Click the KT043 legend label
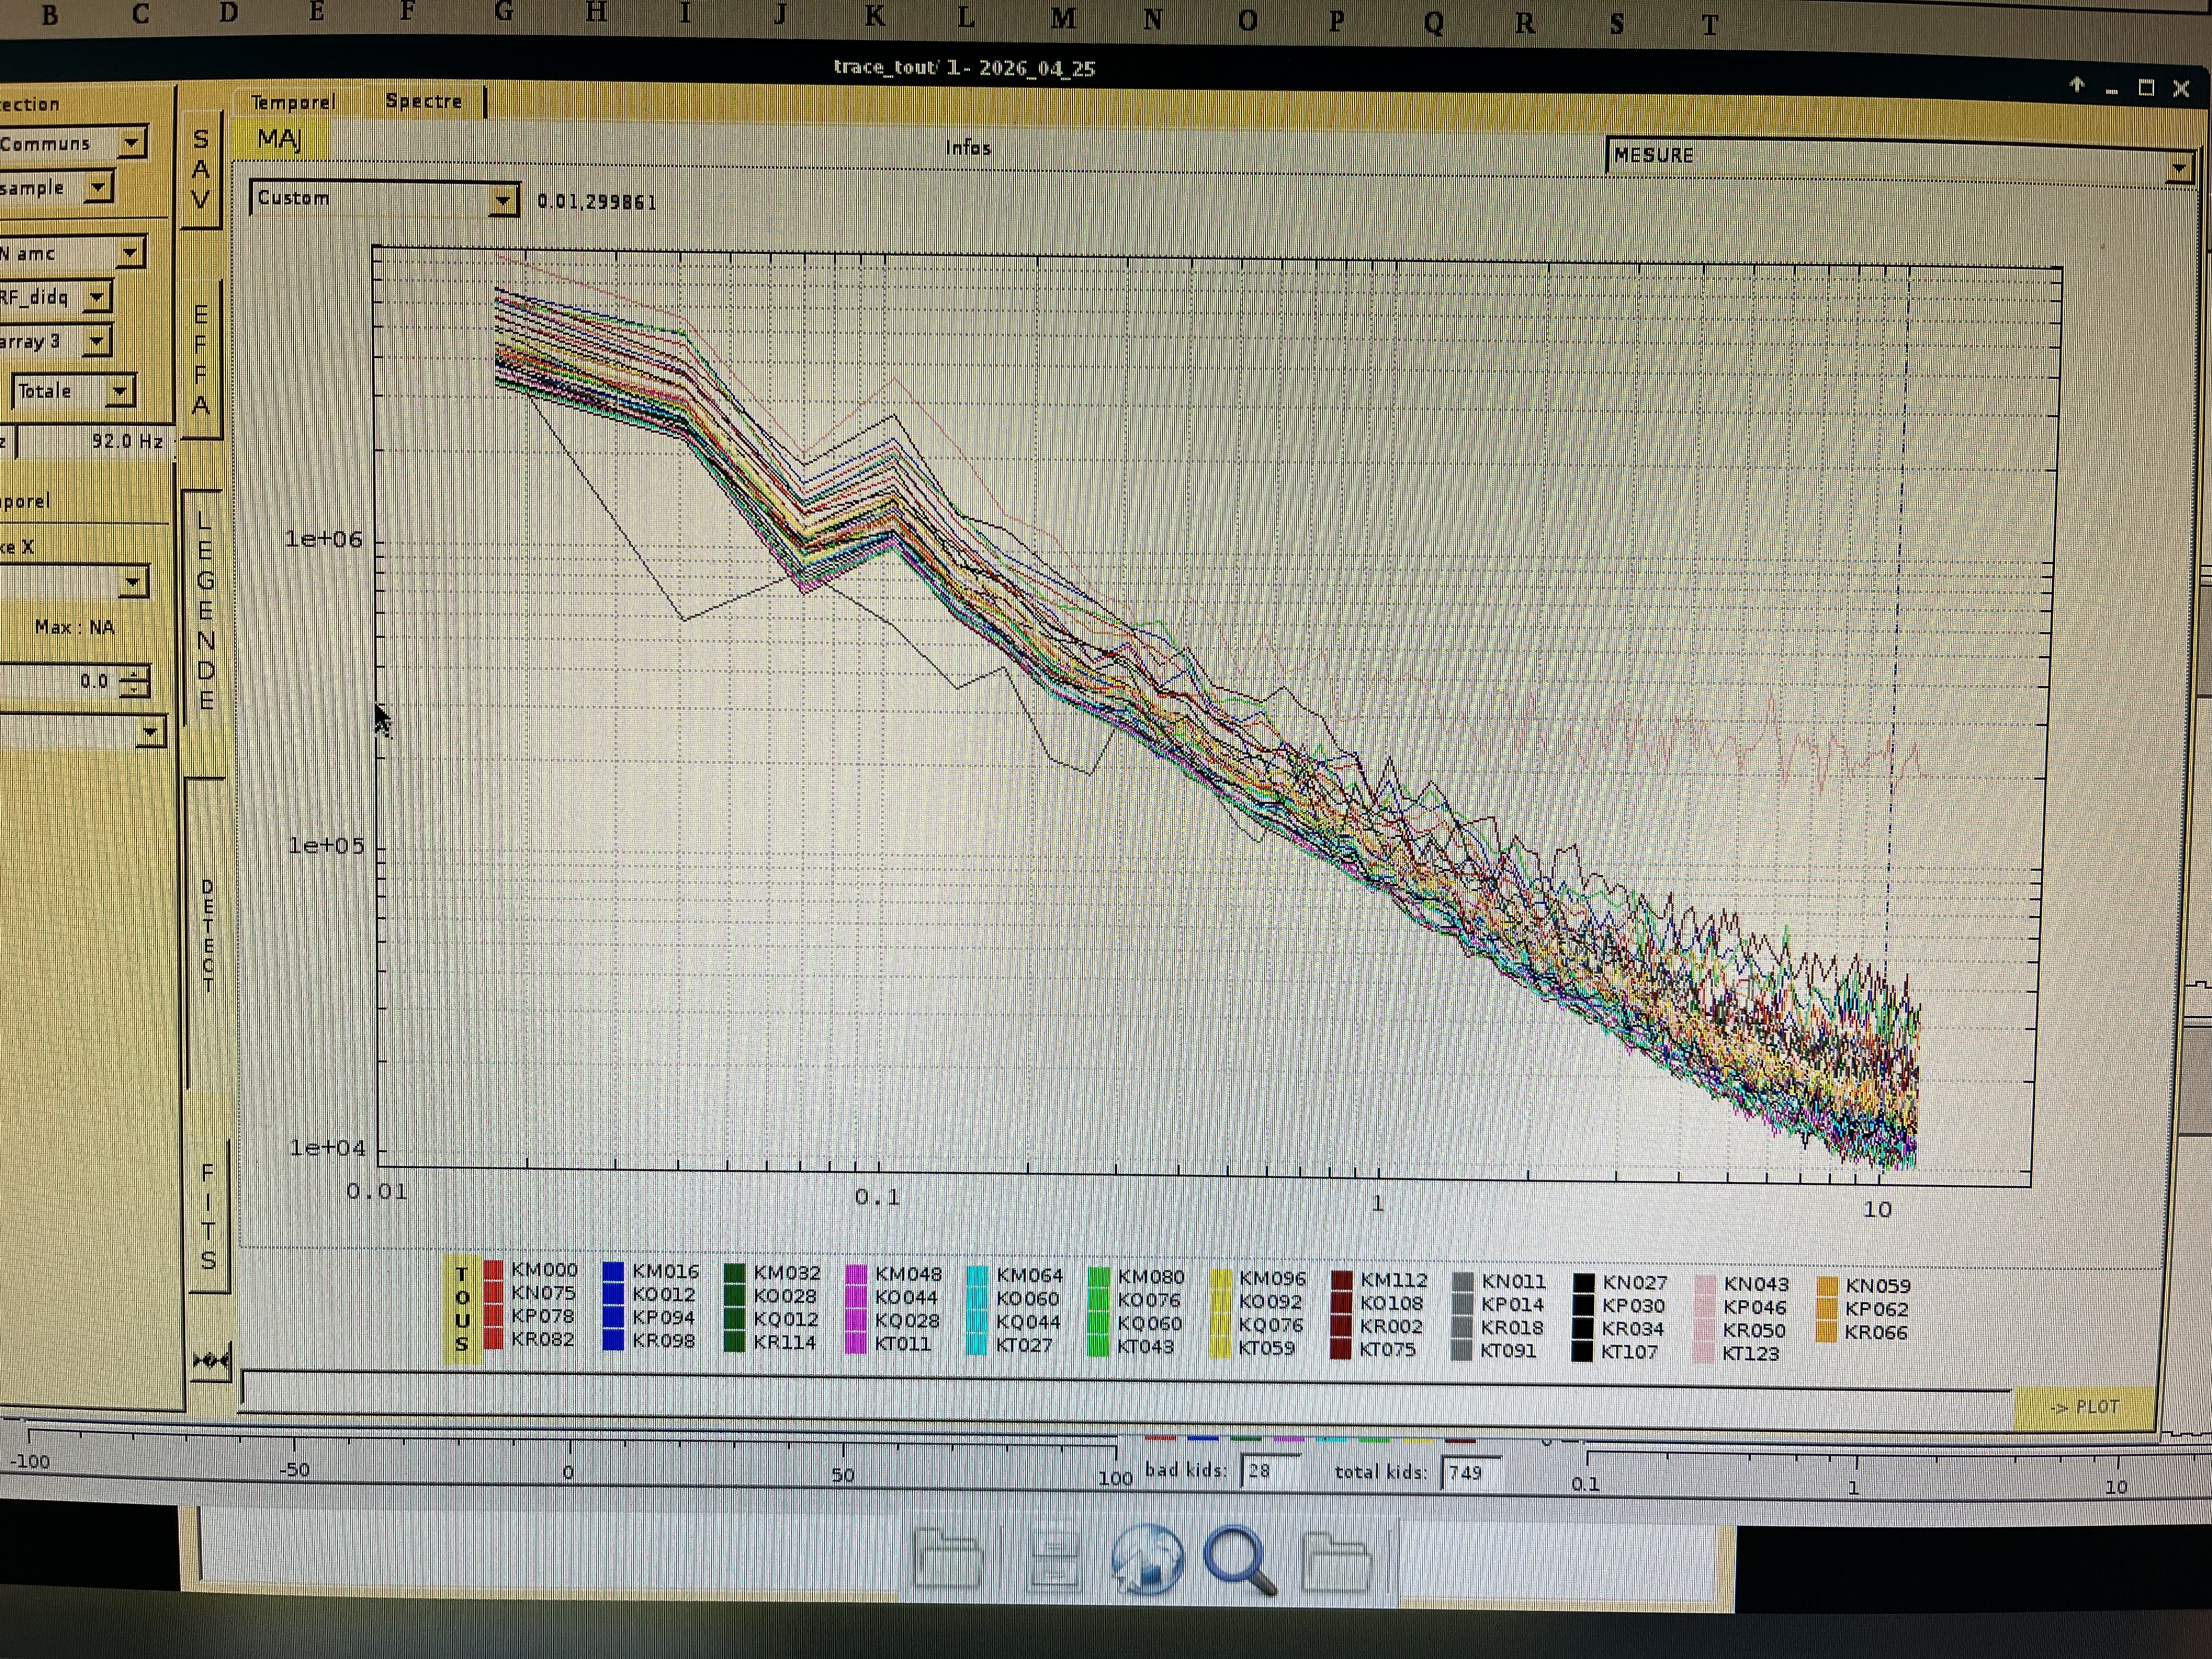Viewport: 2212px width, 1659px height. tap(1145, 1347)
